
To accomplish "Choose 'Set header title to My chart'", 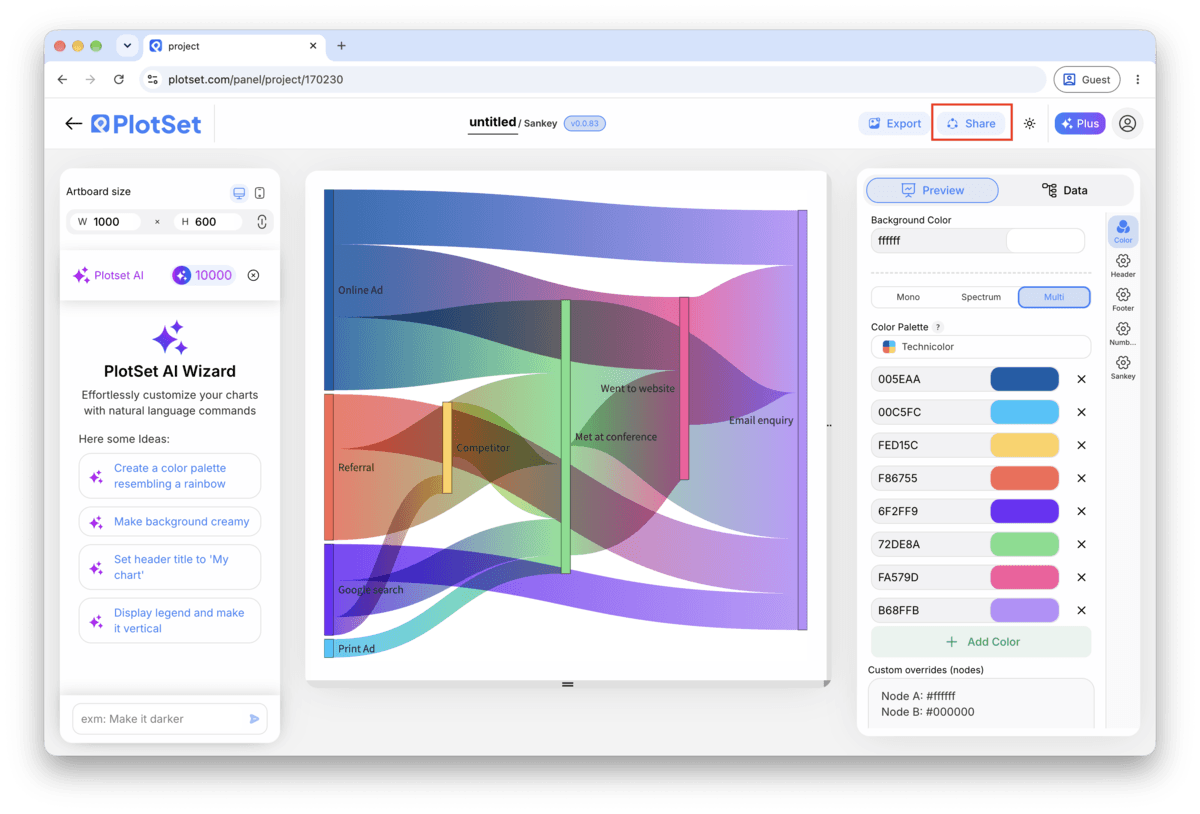I will 170,567.
